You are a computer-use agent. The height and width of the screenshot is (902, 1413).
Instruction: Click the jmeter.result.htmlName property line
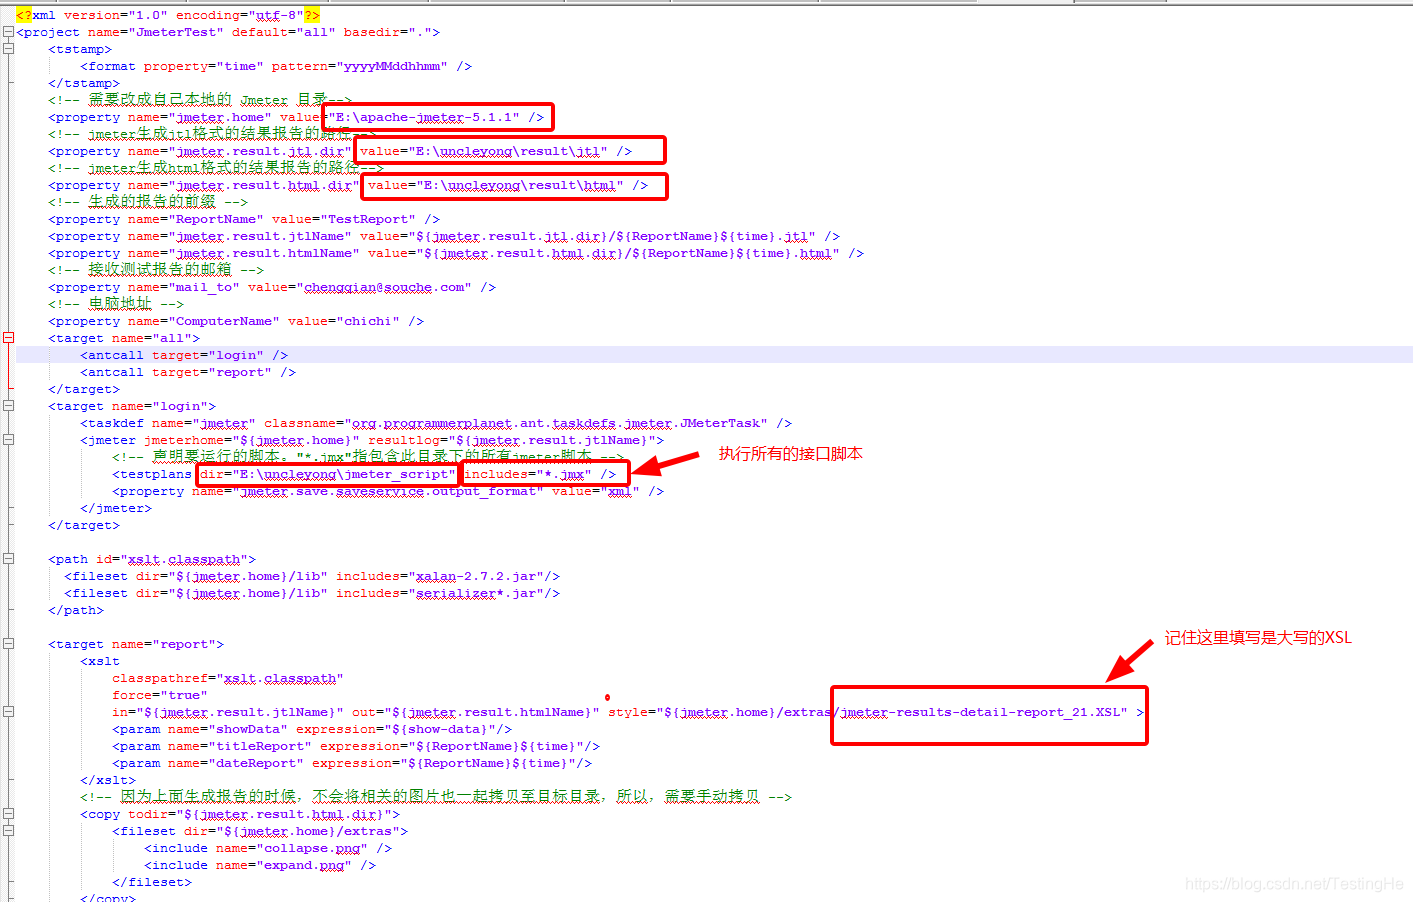[x=456, y=253]
